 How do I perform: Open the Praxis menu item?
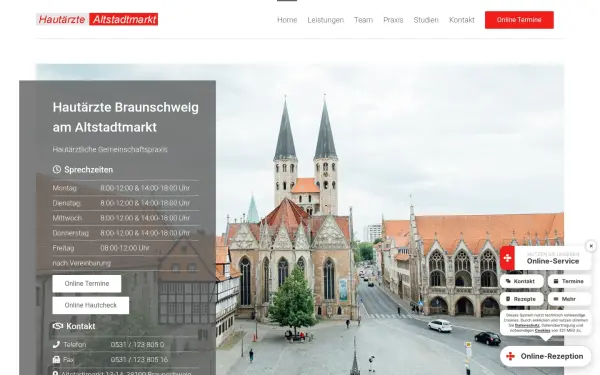click(393, 20)
